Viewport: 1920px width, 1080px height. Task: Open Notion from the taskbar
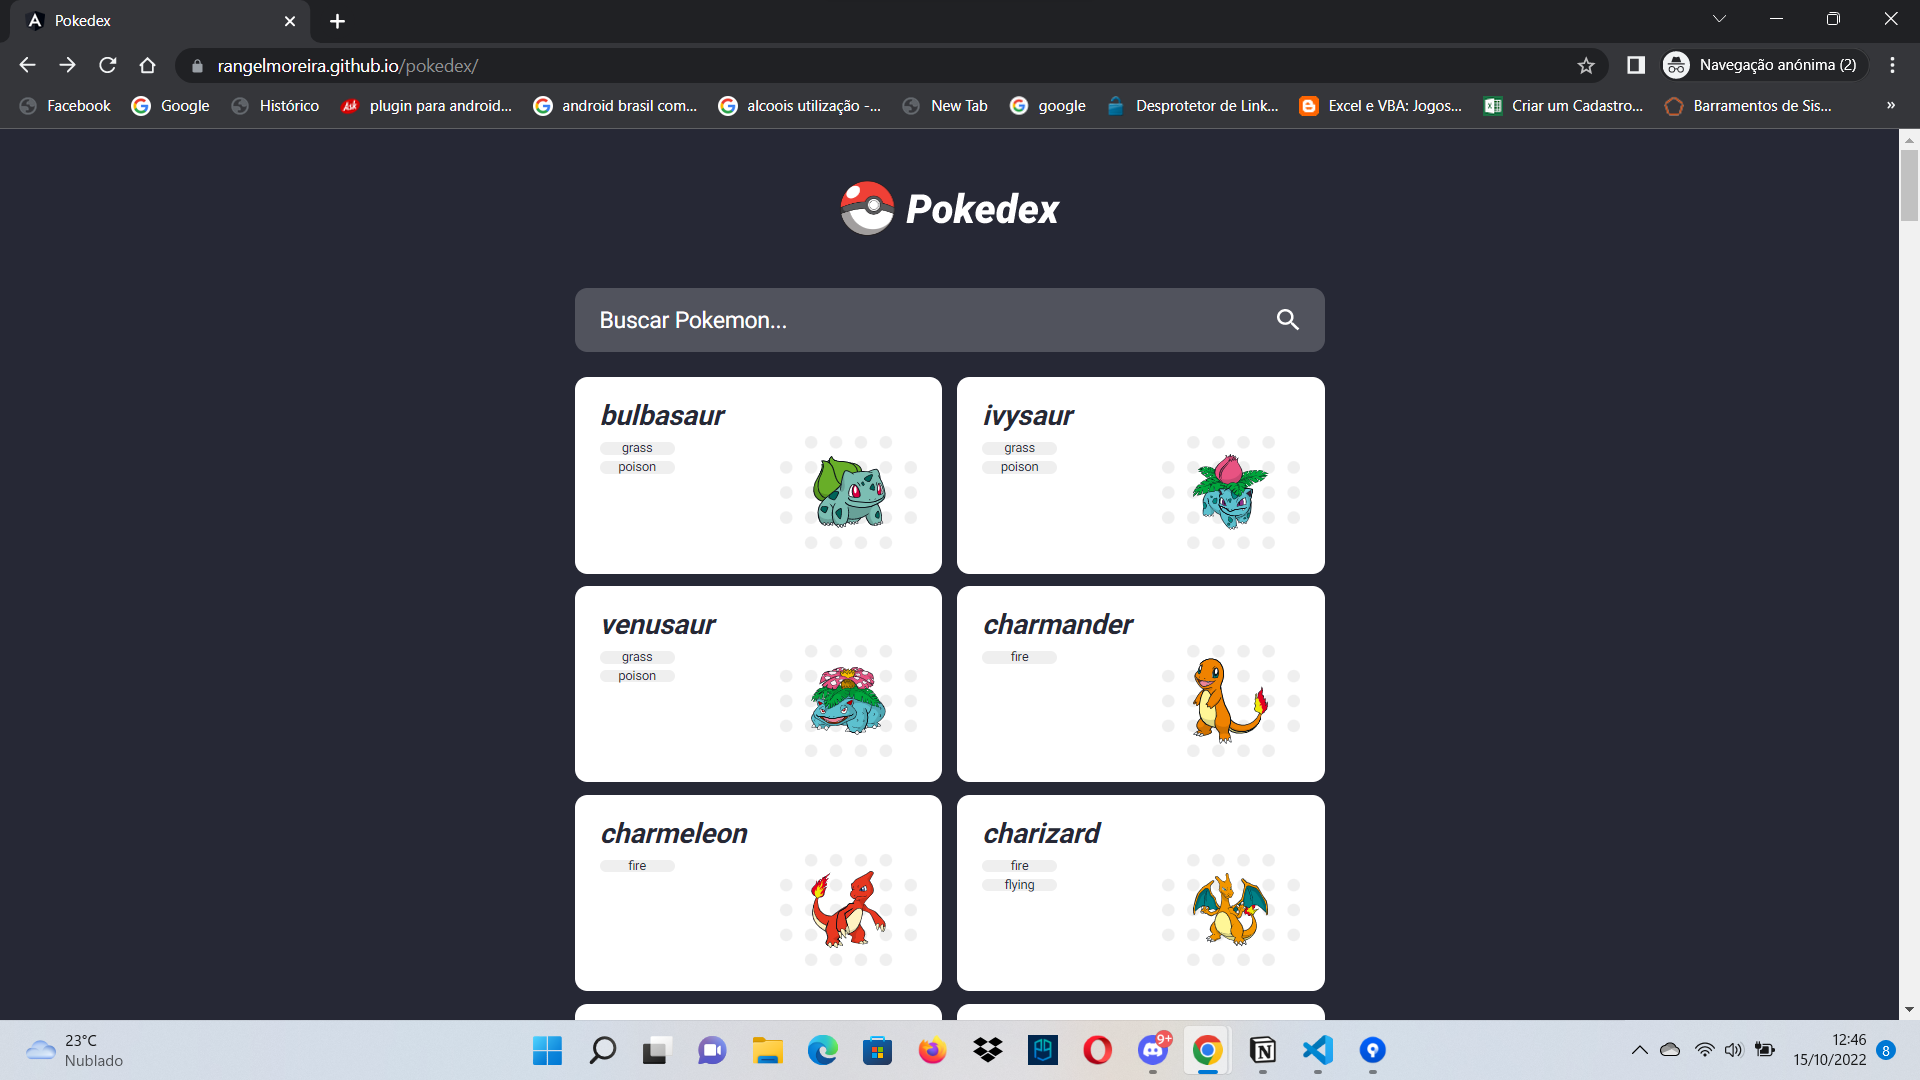pyautogui.click(x=1262, y=1050)
